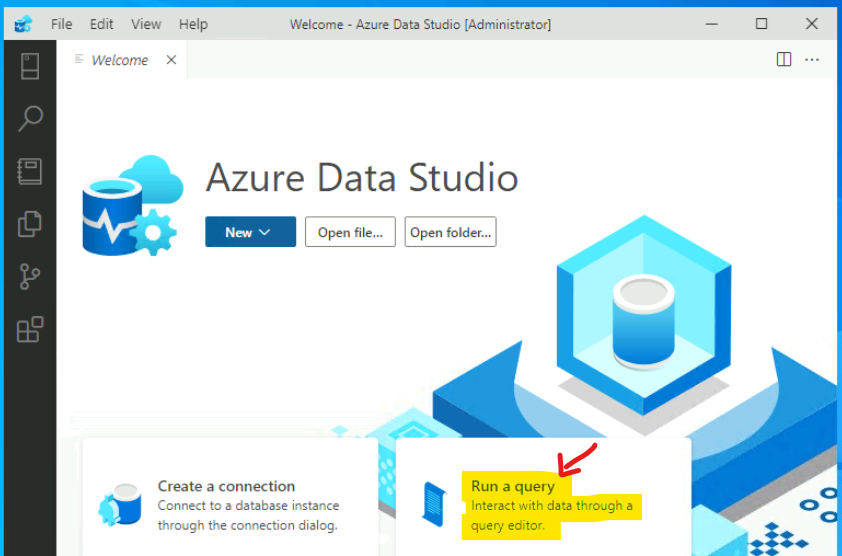Click the Open folder... button
842x556 pixels.
pos(451,232)
